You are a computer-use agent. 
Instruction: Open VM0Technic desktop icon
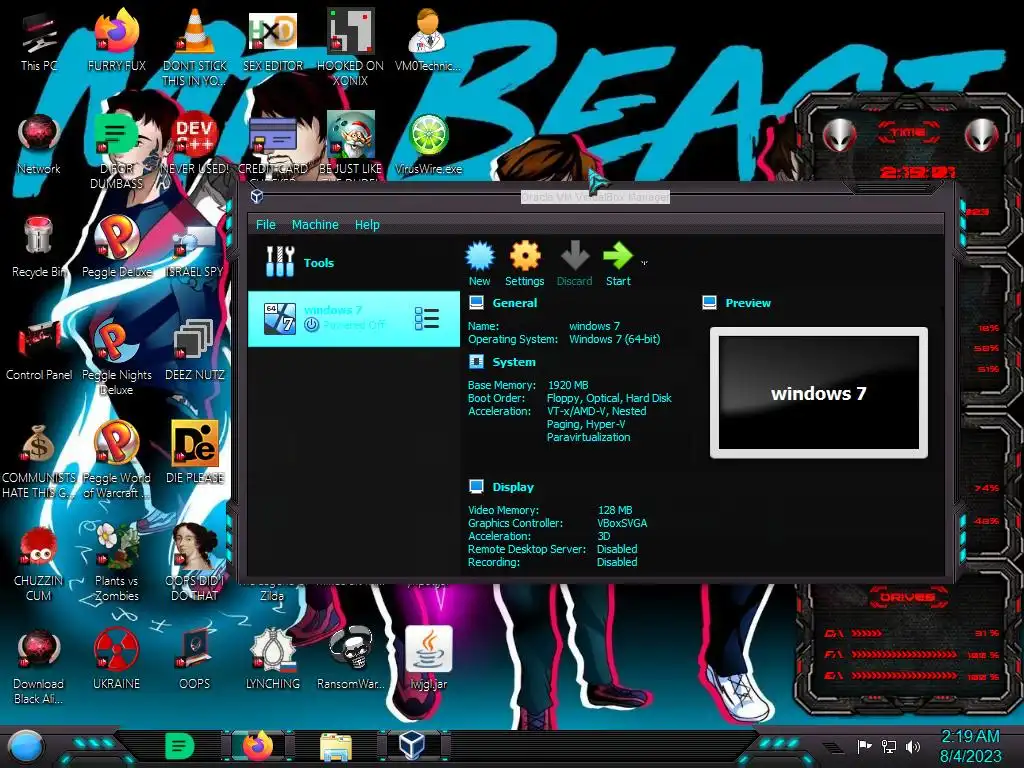(428, 40)
